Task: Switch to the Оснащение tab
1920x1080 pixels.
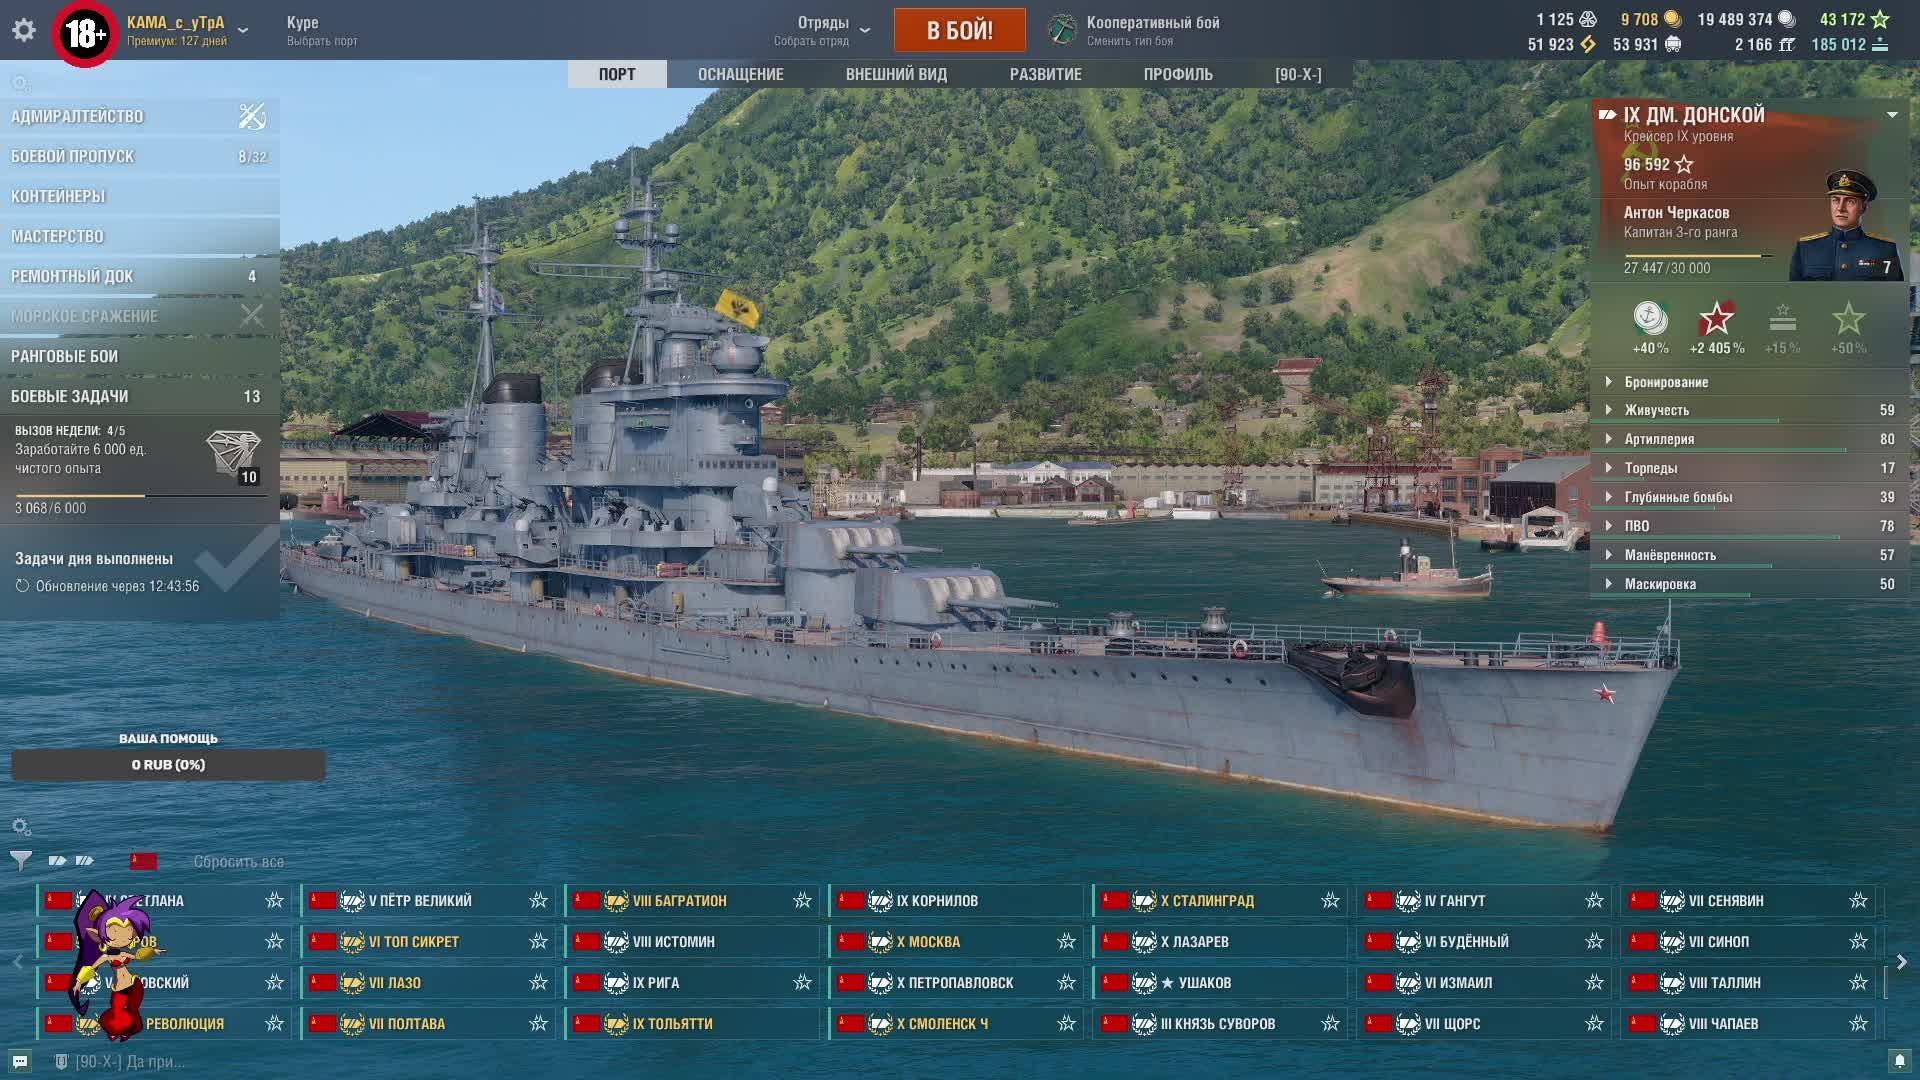Action: 740,74
